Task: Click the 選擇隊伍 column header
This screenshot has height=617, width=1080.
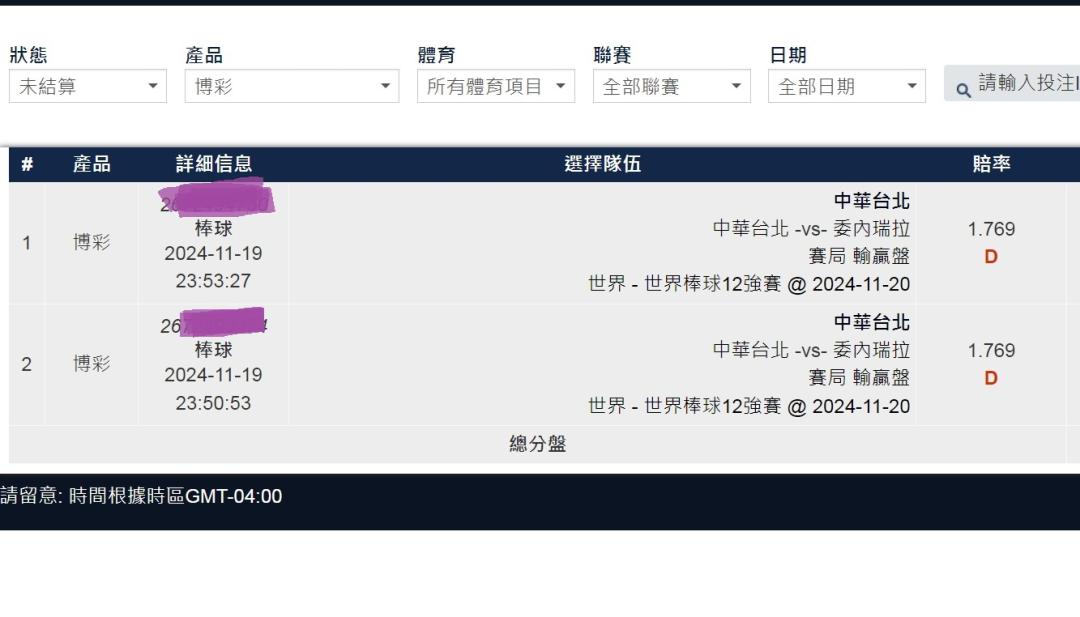Action: (x=603, y=164)
